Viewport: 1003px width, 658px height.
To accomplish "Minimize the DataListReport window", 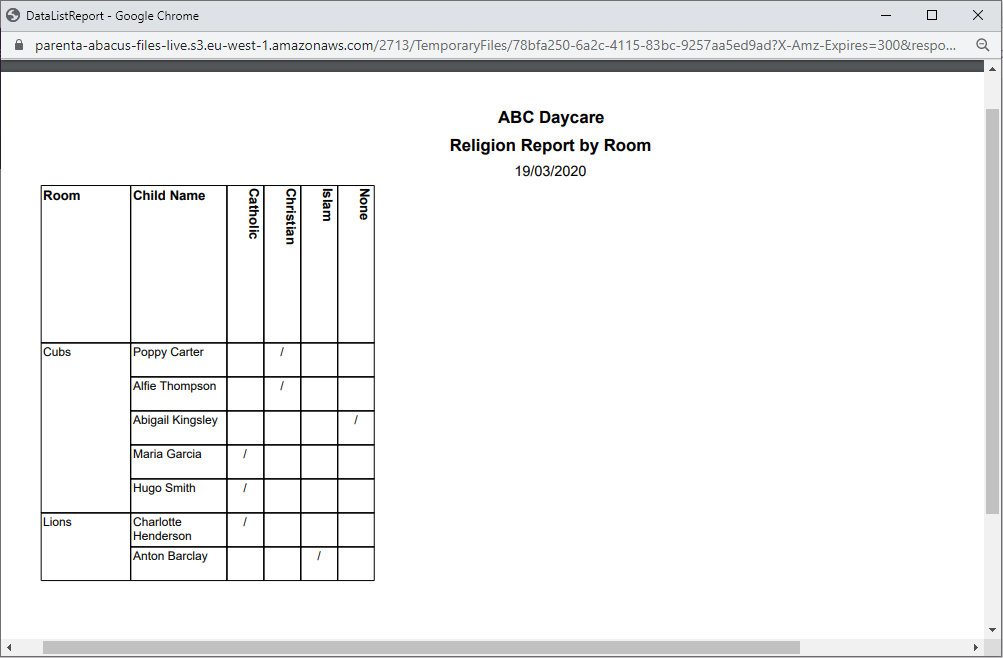I will 886,15.
